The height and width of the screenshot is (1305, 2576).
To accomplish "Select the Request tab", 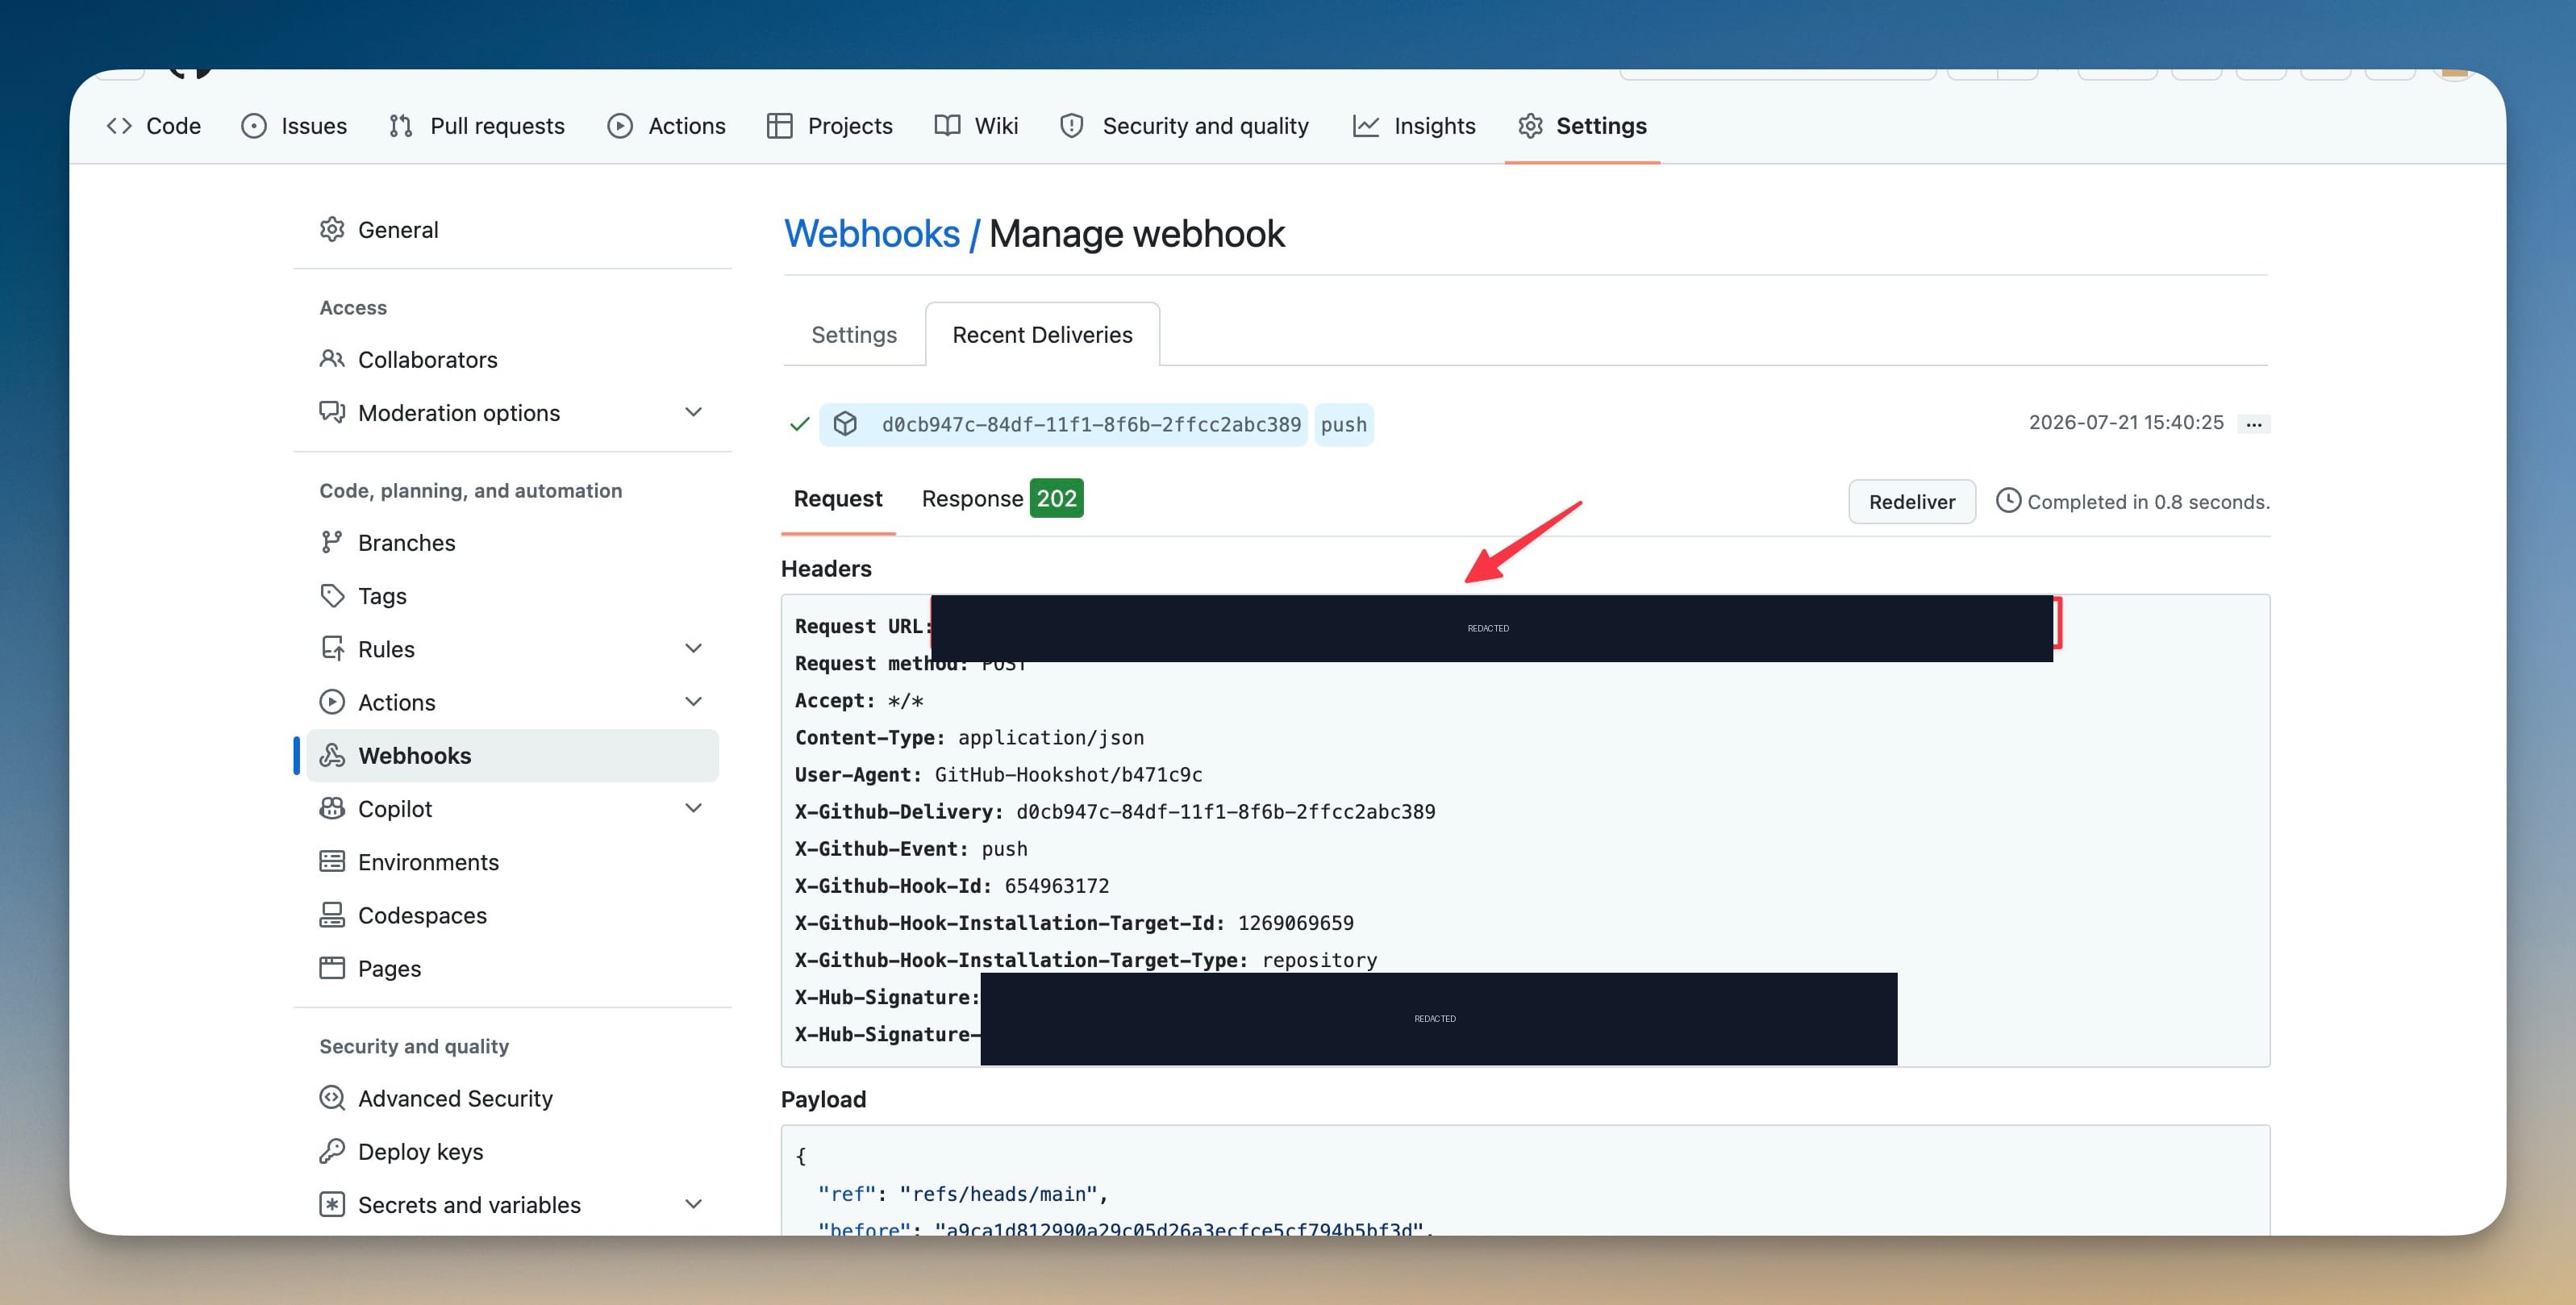I will pos(838,498).
